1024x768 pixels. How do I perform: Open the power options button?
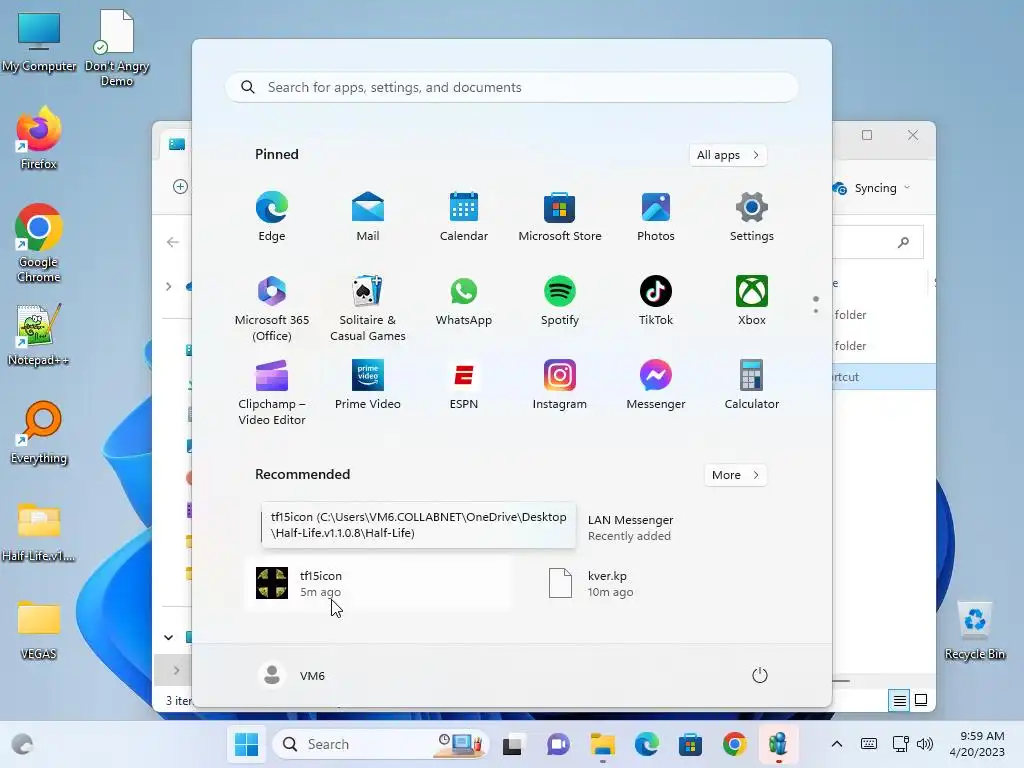(760, 675)
